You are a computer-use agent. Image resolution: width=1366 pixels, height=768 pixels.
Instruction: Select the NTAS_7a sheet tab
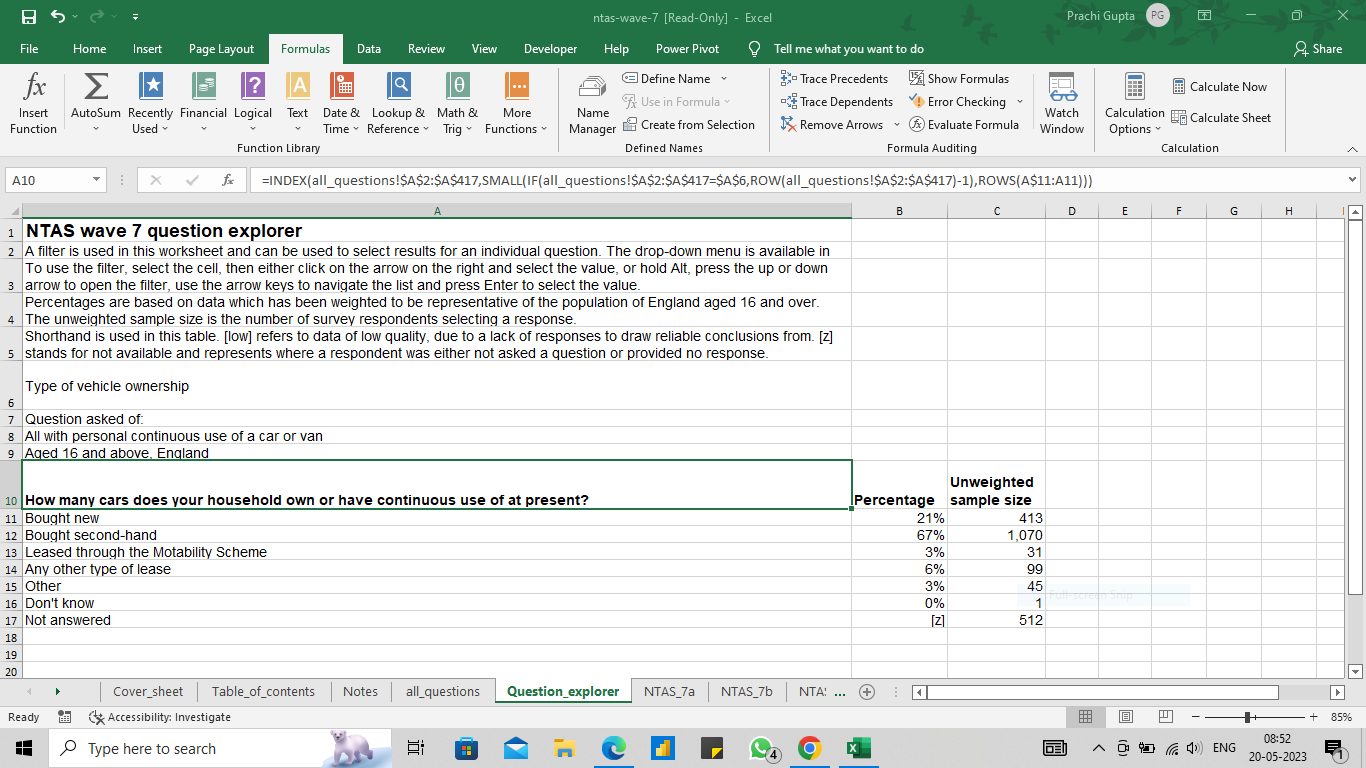[668, 691]
